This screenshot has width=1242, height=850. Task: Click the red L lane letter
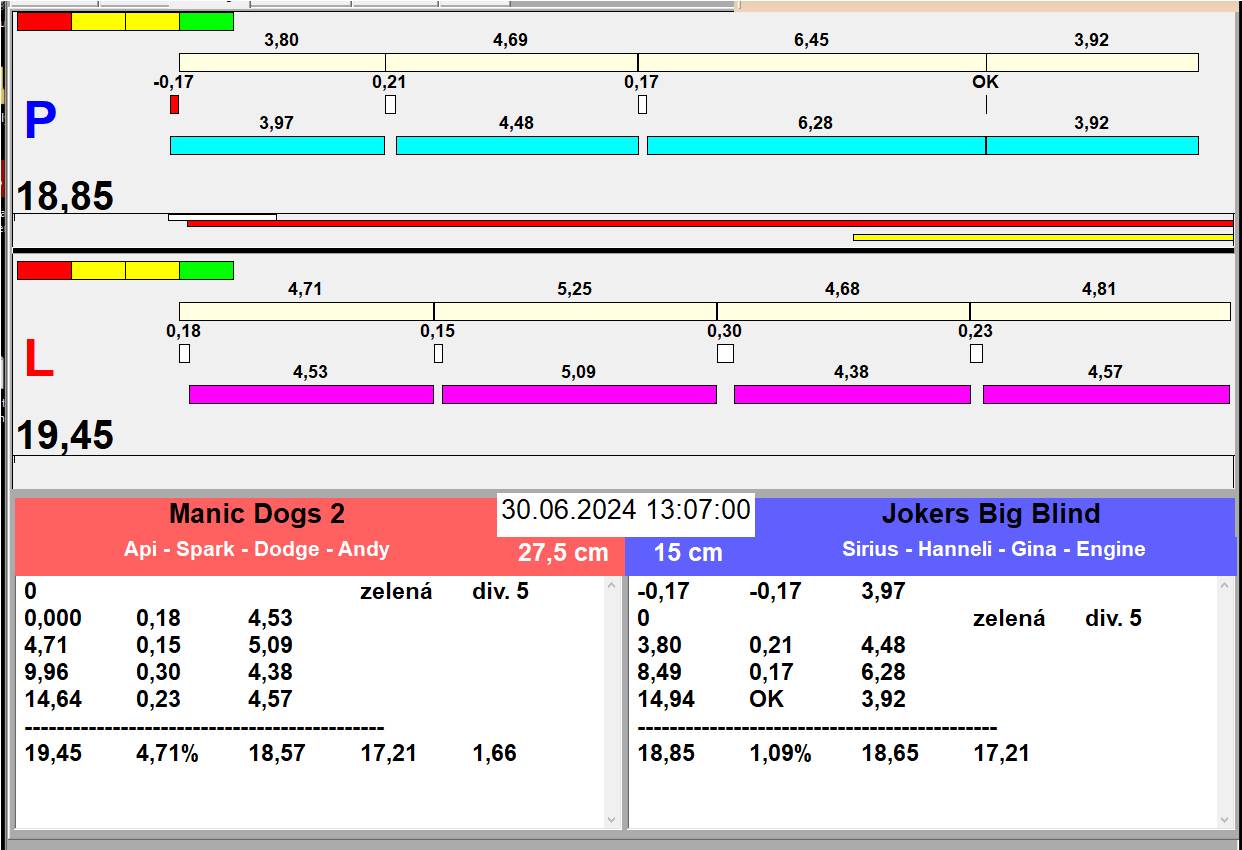click(x=38, y=360)
